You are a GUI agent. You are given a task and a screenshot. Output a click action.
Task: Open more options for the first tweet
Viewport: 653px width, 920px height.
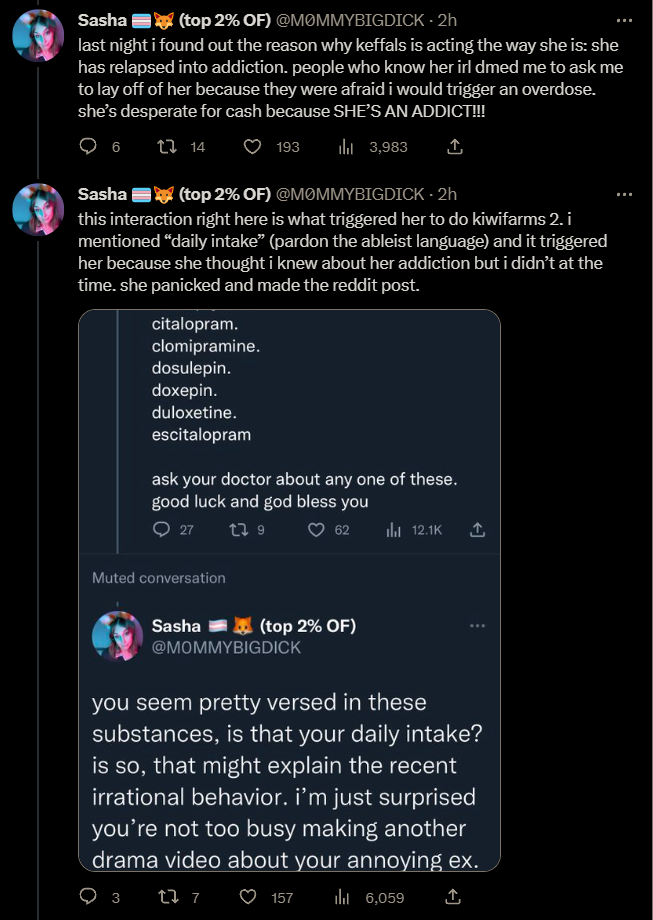click(x=624, y=21)
